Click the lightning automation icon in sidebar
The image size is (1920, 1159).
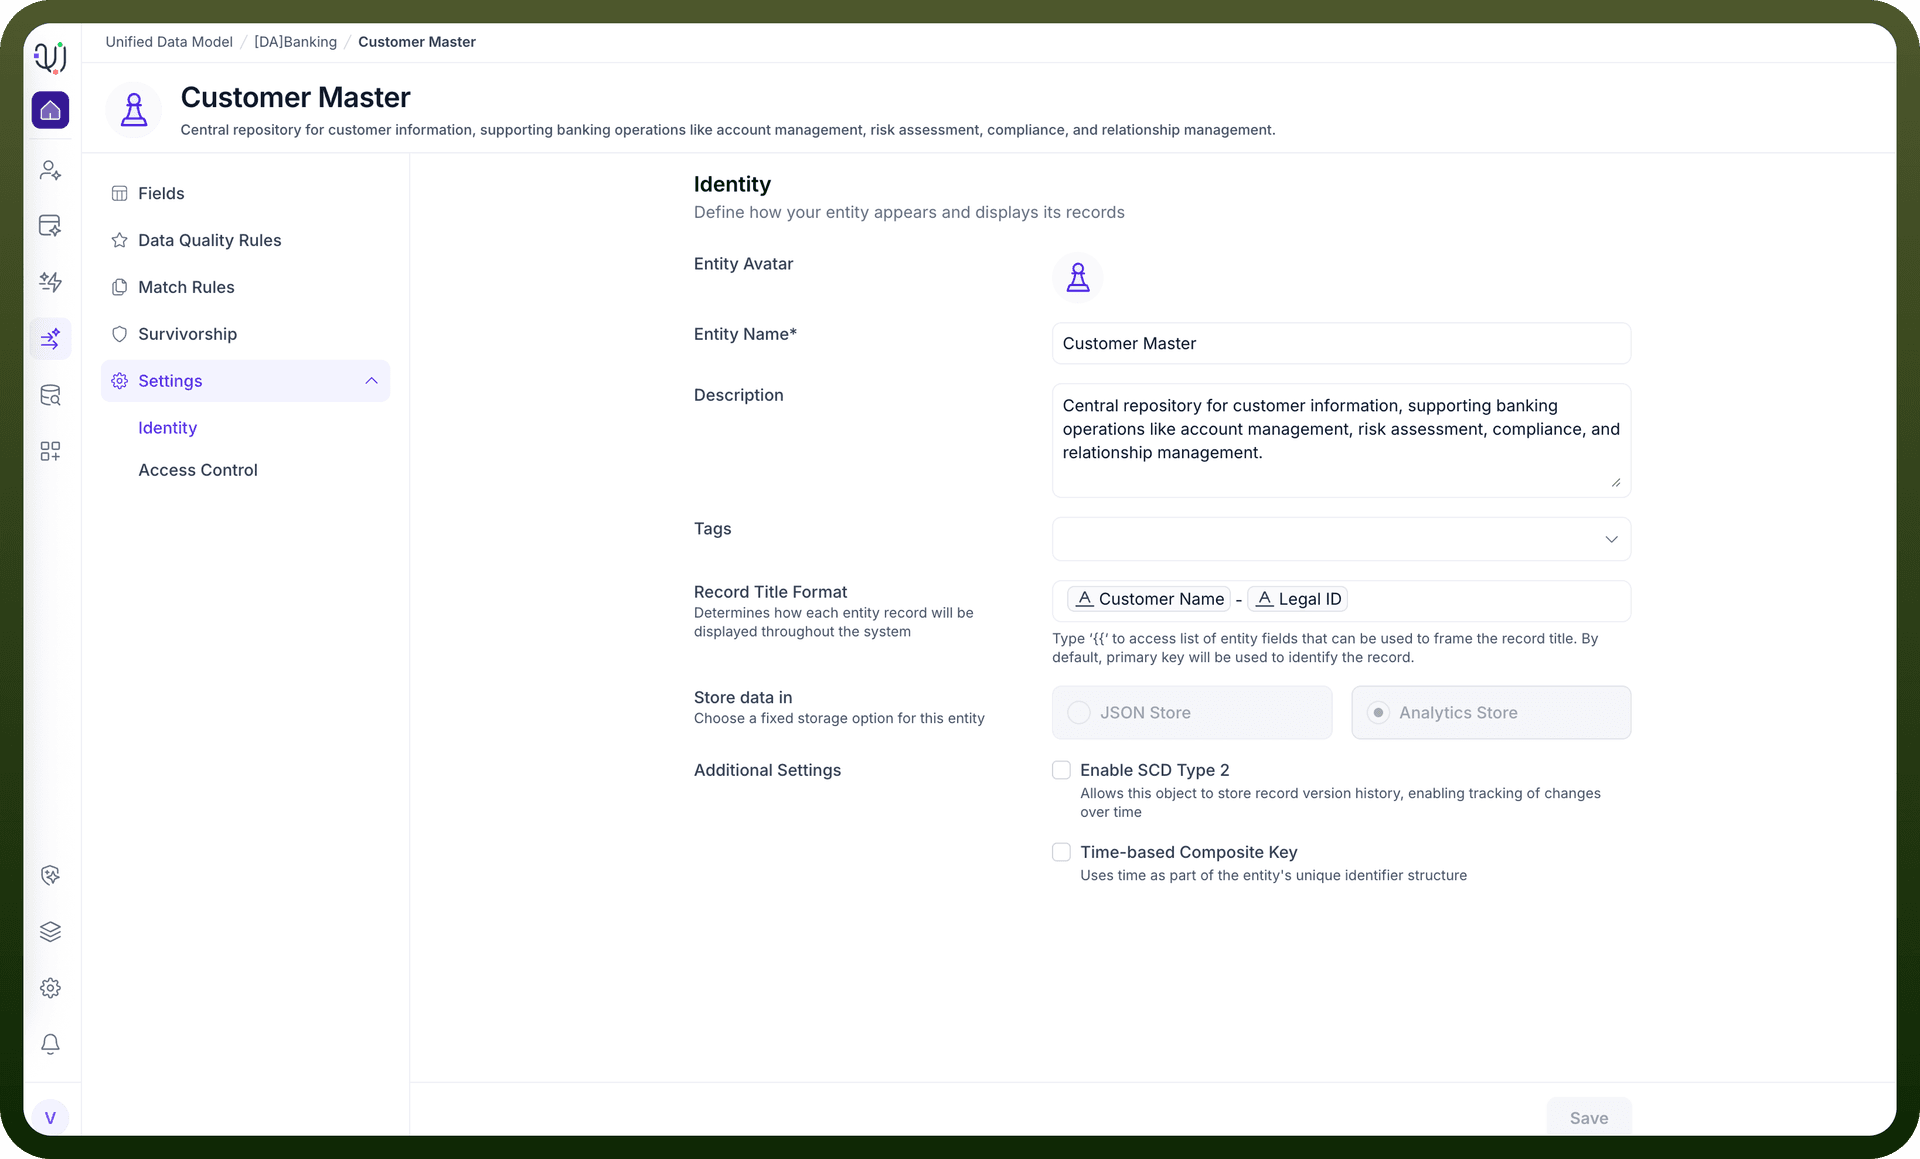pos(50,282)
